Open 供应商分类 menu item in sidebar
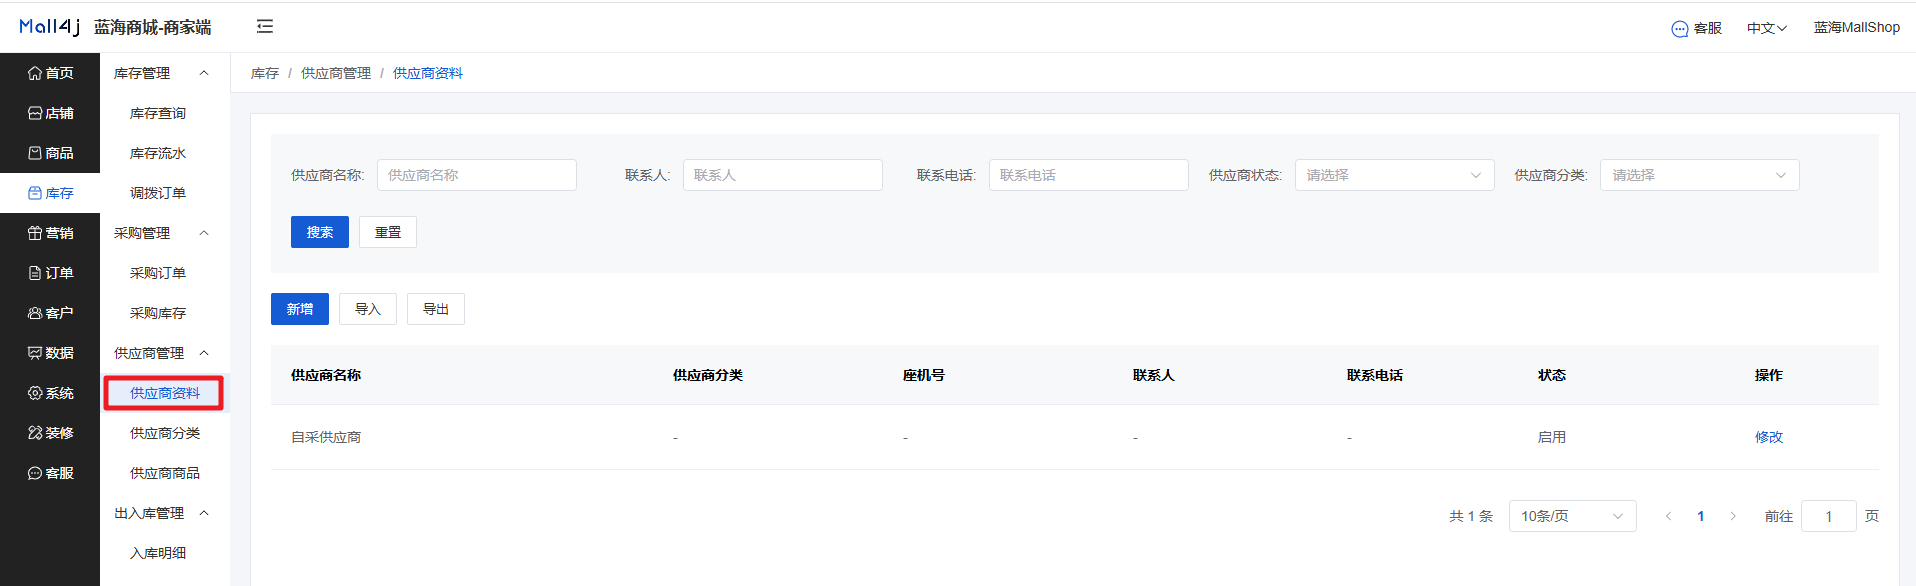The width and height of the screenshot is (1916, 586). [x=165, y=433]
